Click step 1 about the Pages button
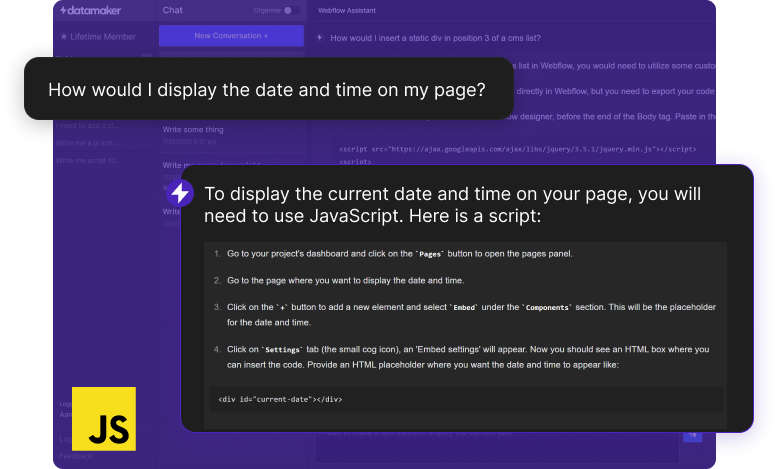Screen dimensions: 778x469 tap(399, 254)
